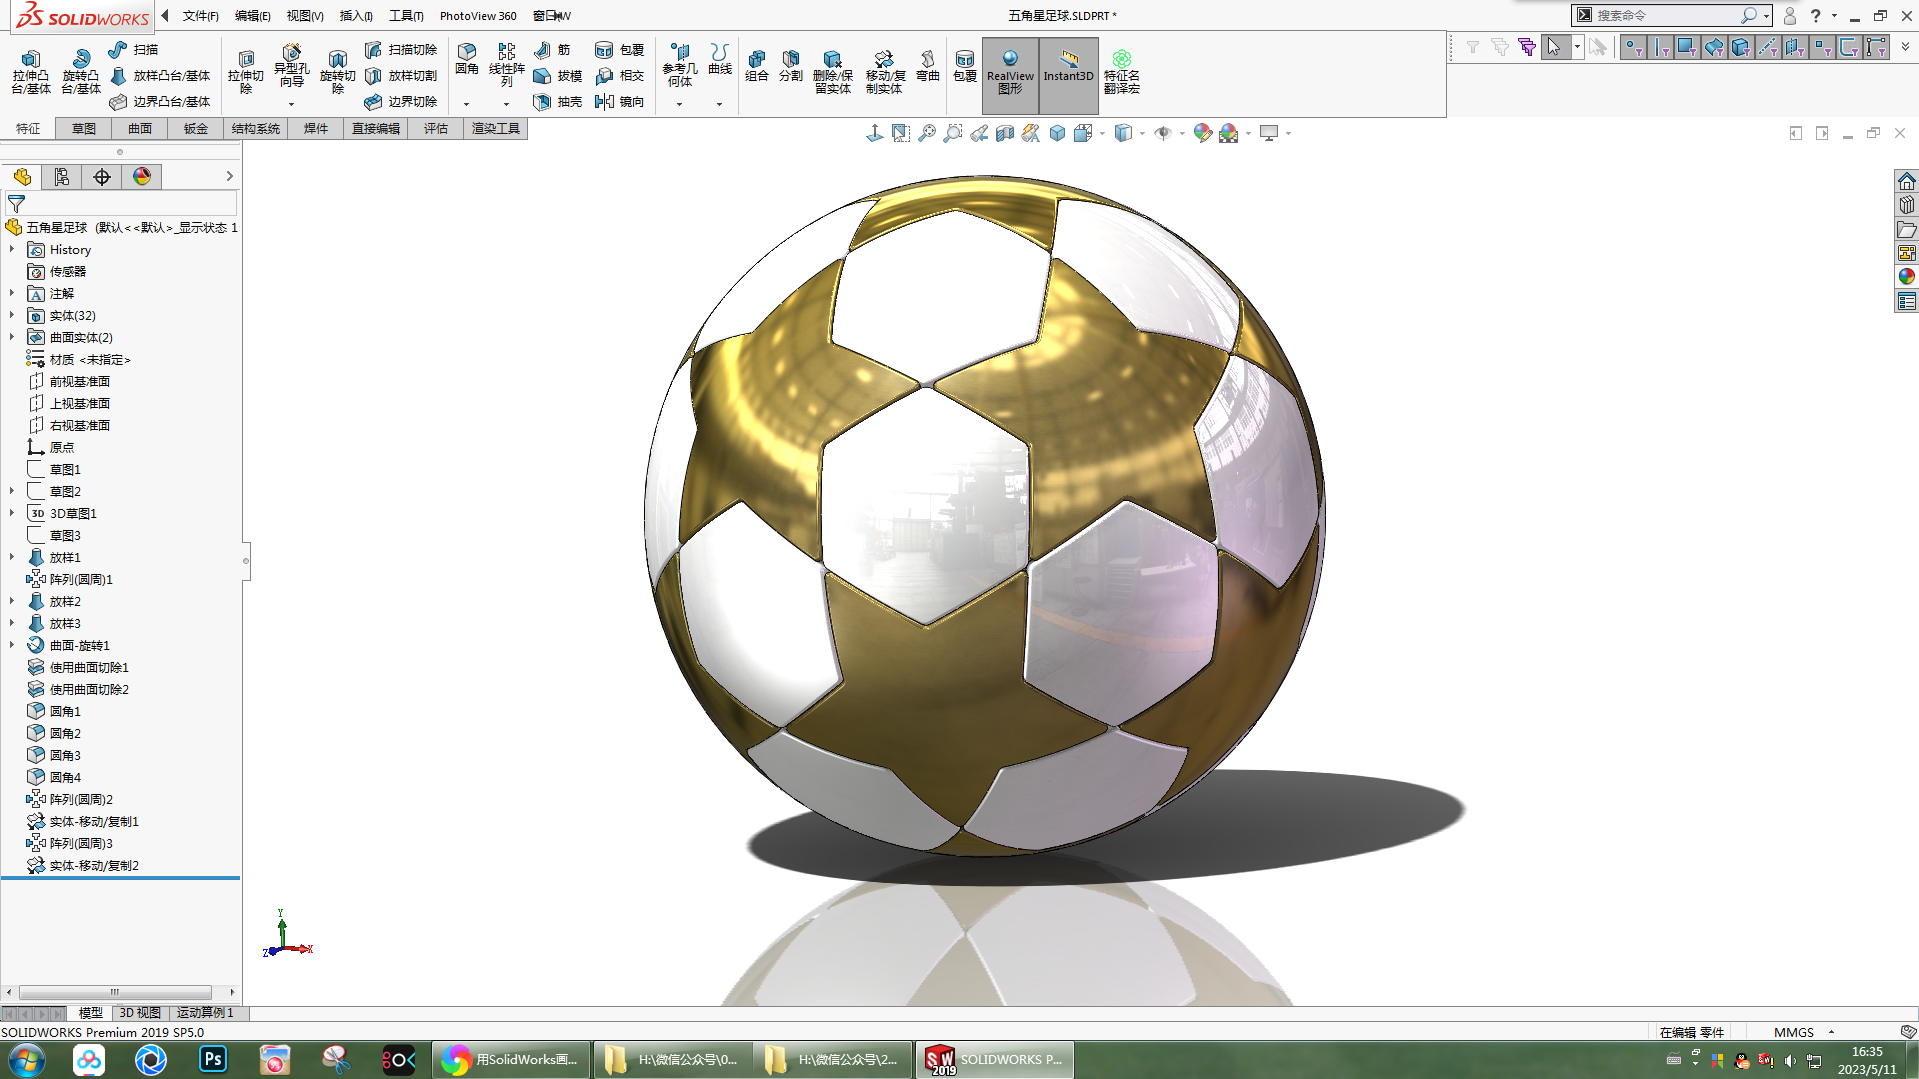Open the 参考几何体 reference geometry tool
This screenshot has height=1079, width=1919.
pyautogui.click(x=680, y=66)
